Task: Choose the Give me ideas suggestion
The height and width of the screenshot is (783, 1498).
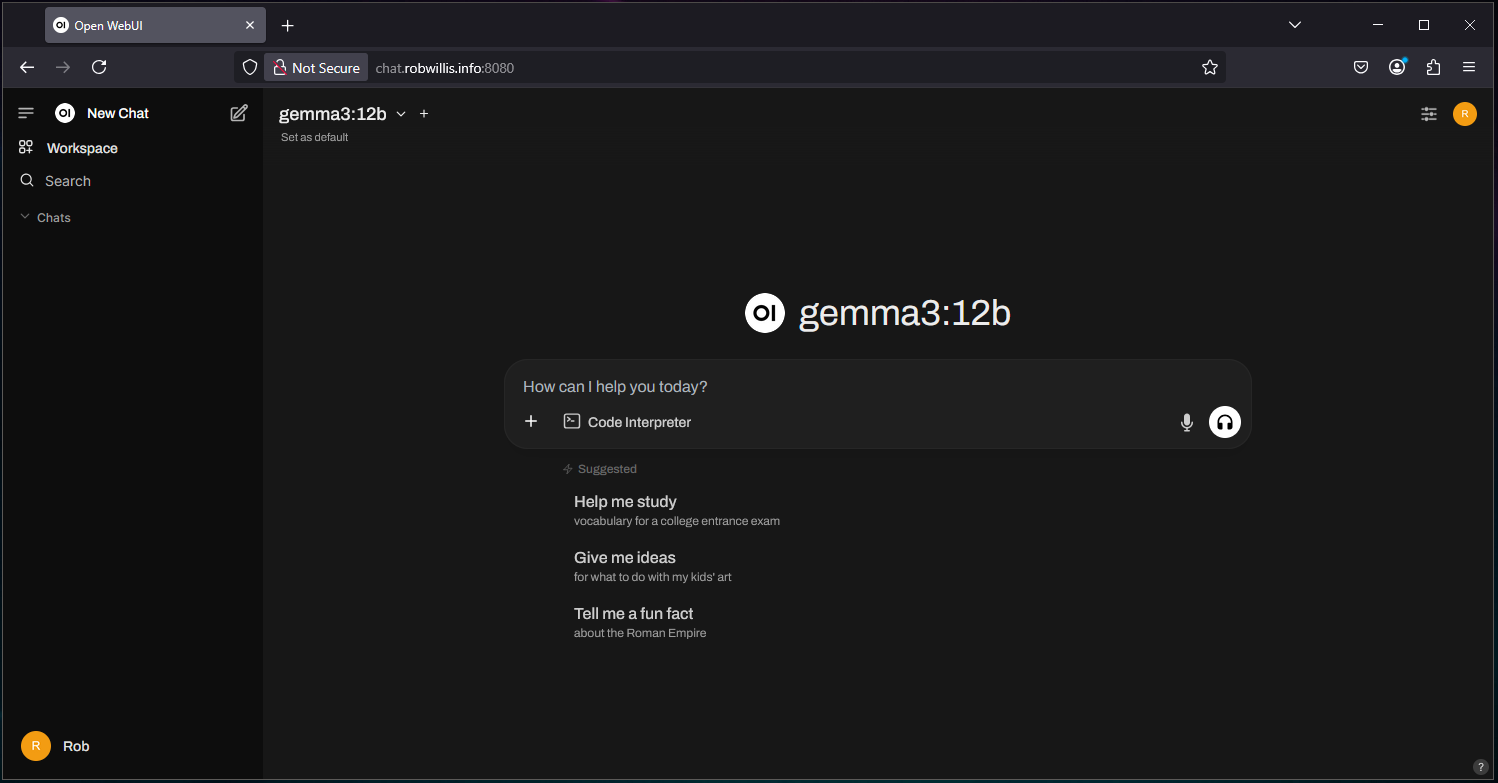Action: tap(653, 566)
